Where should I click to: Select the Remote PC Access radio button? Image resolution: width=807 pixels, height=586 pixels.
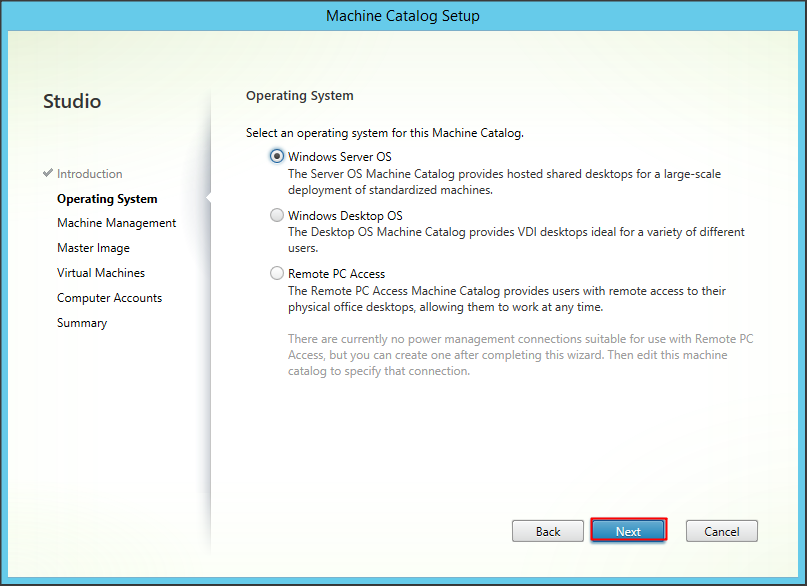(x=277, y=273)
